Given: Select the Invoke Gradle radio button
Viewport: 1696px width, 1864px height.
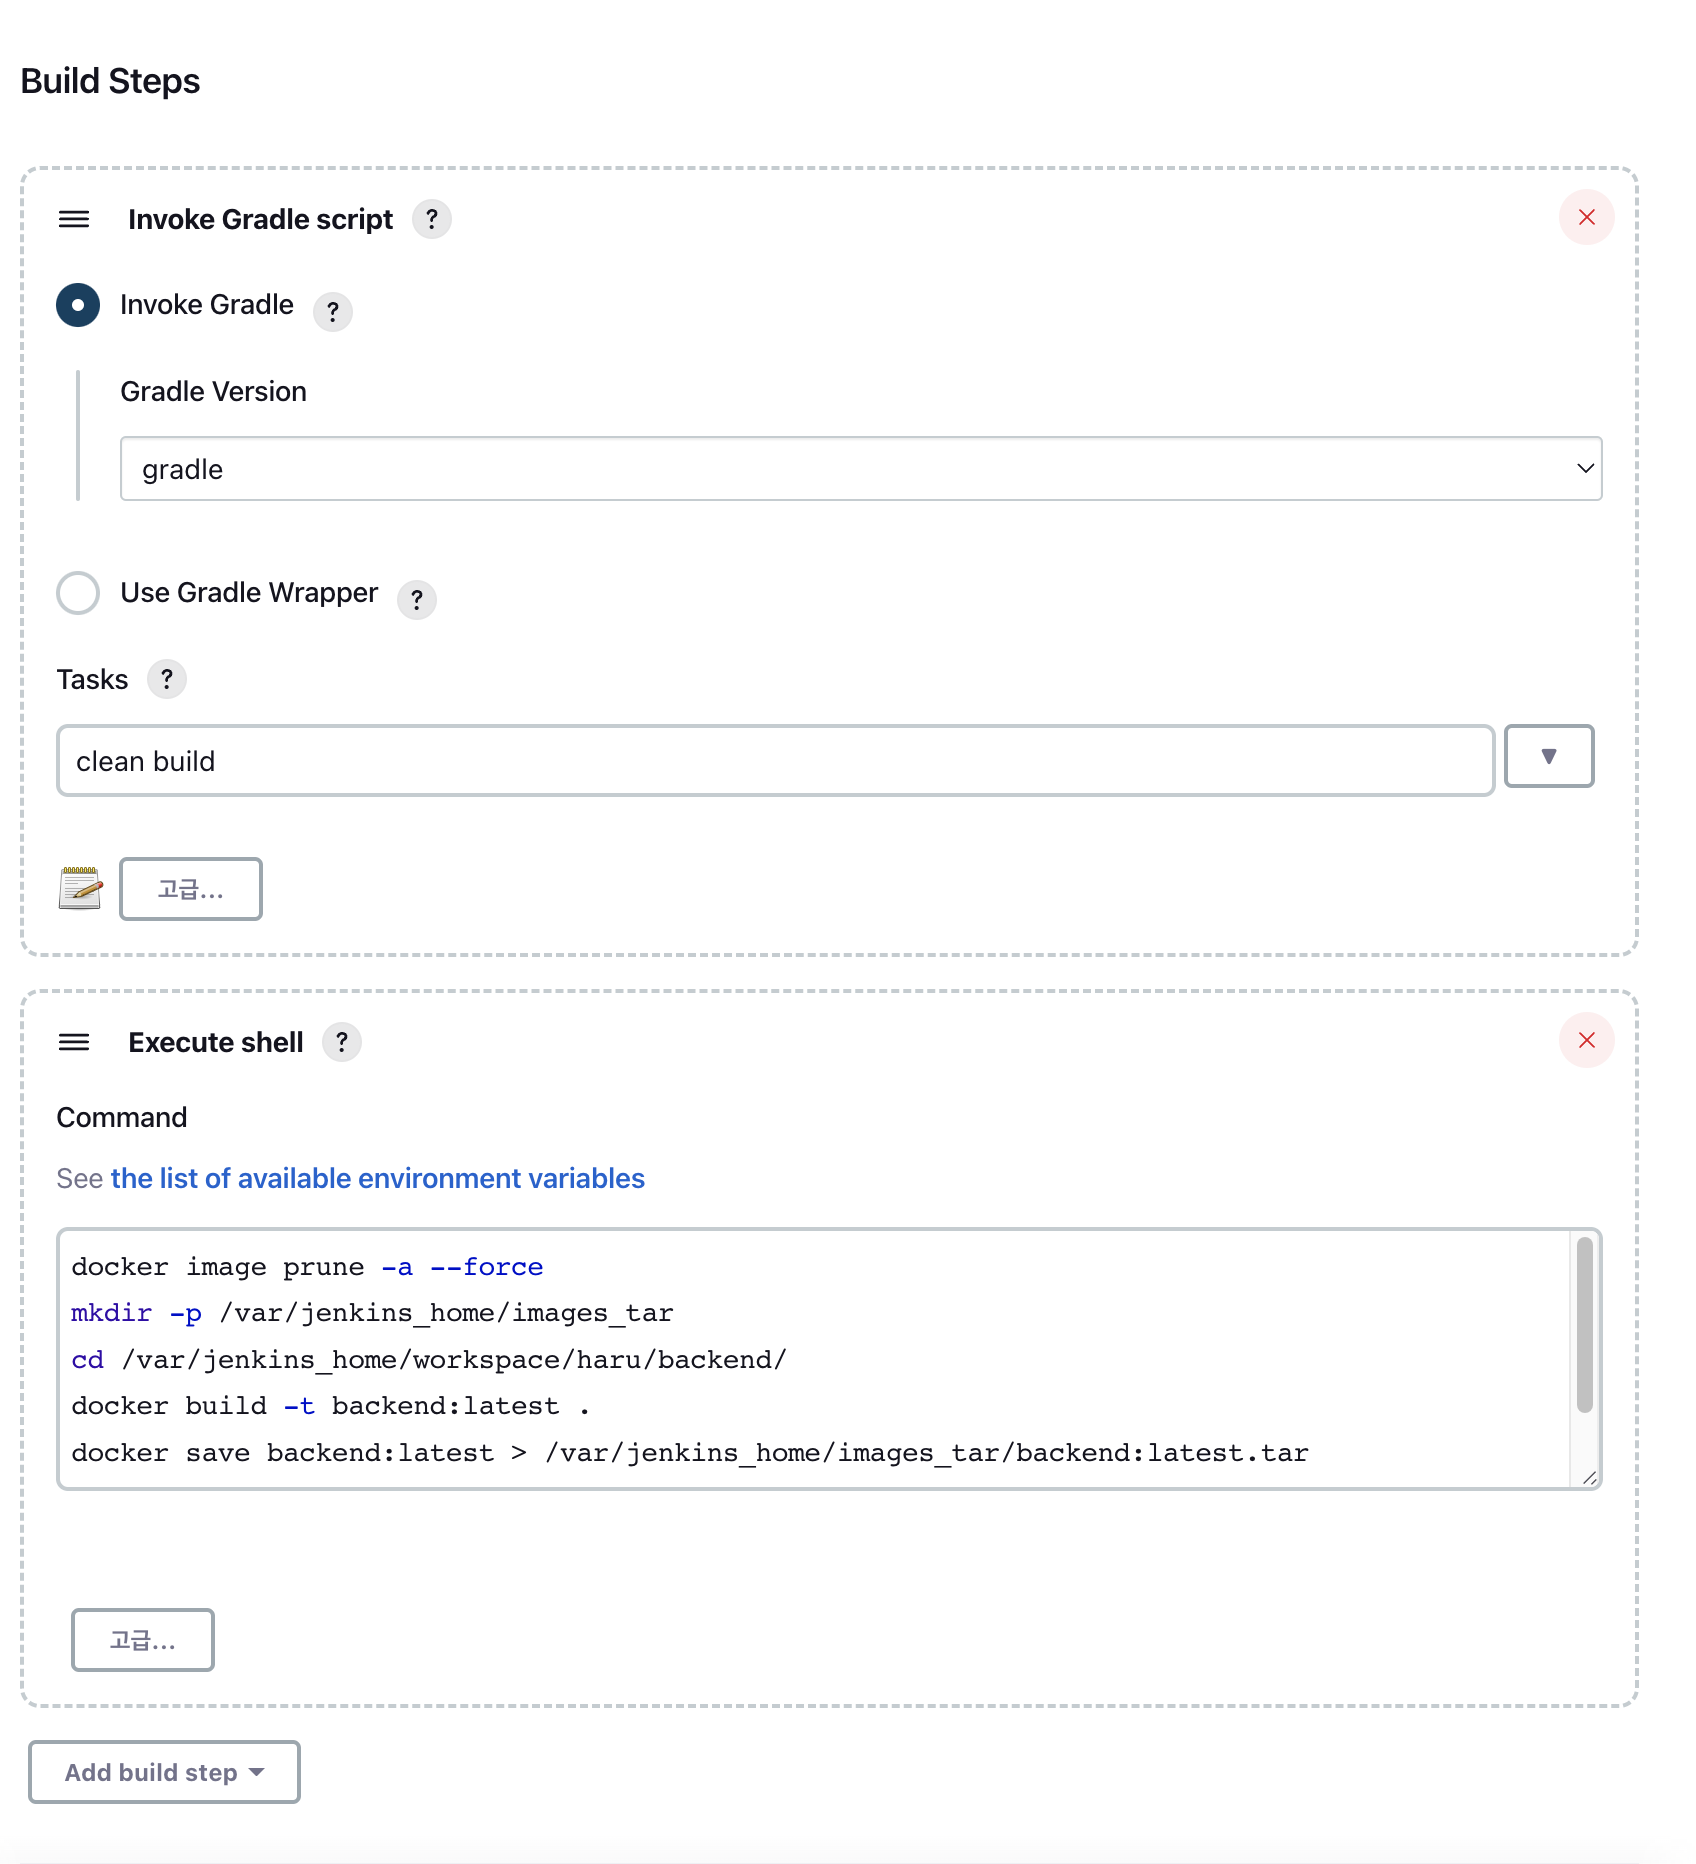Looking at the screenshot, I should pyautogui.click(x=78, y=305).
